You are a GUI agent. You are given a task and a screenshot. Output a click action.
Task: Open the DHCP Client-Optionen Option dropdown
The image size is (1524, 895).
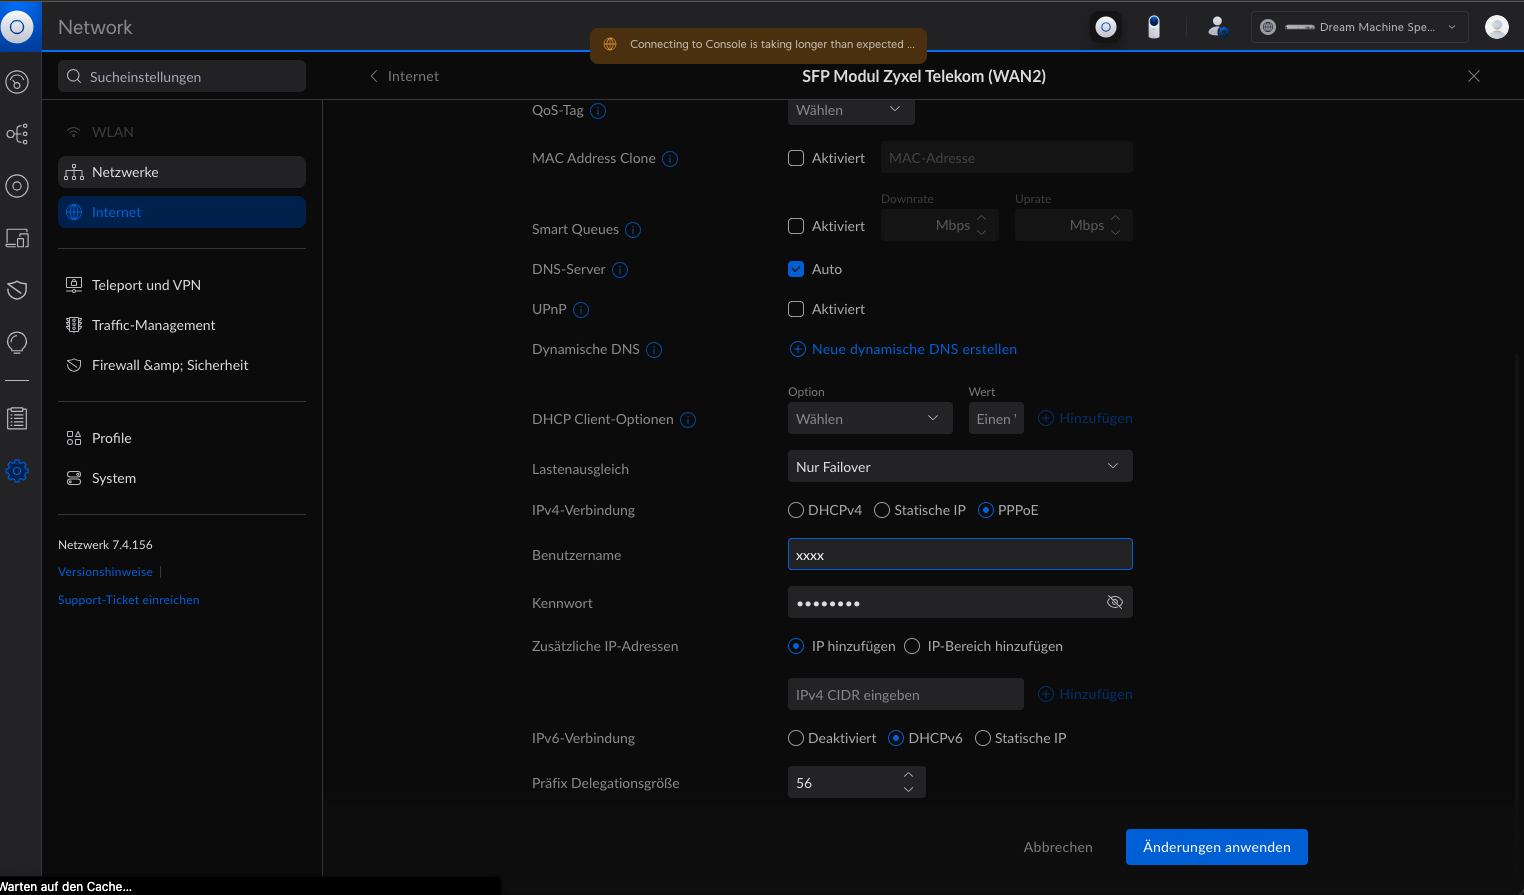pos(870,418)
